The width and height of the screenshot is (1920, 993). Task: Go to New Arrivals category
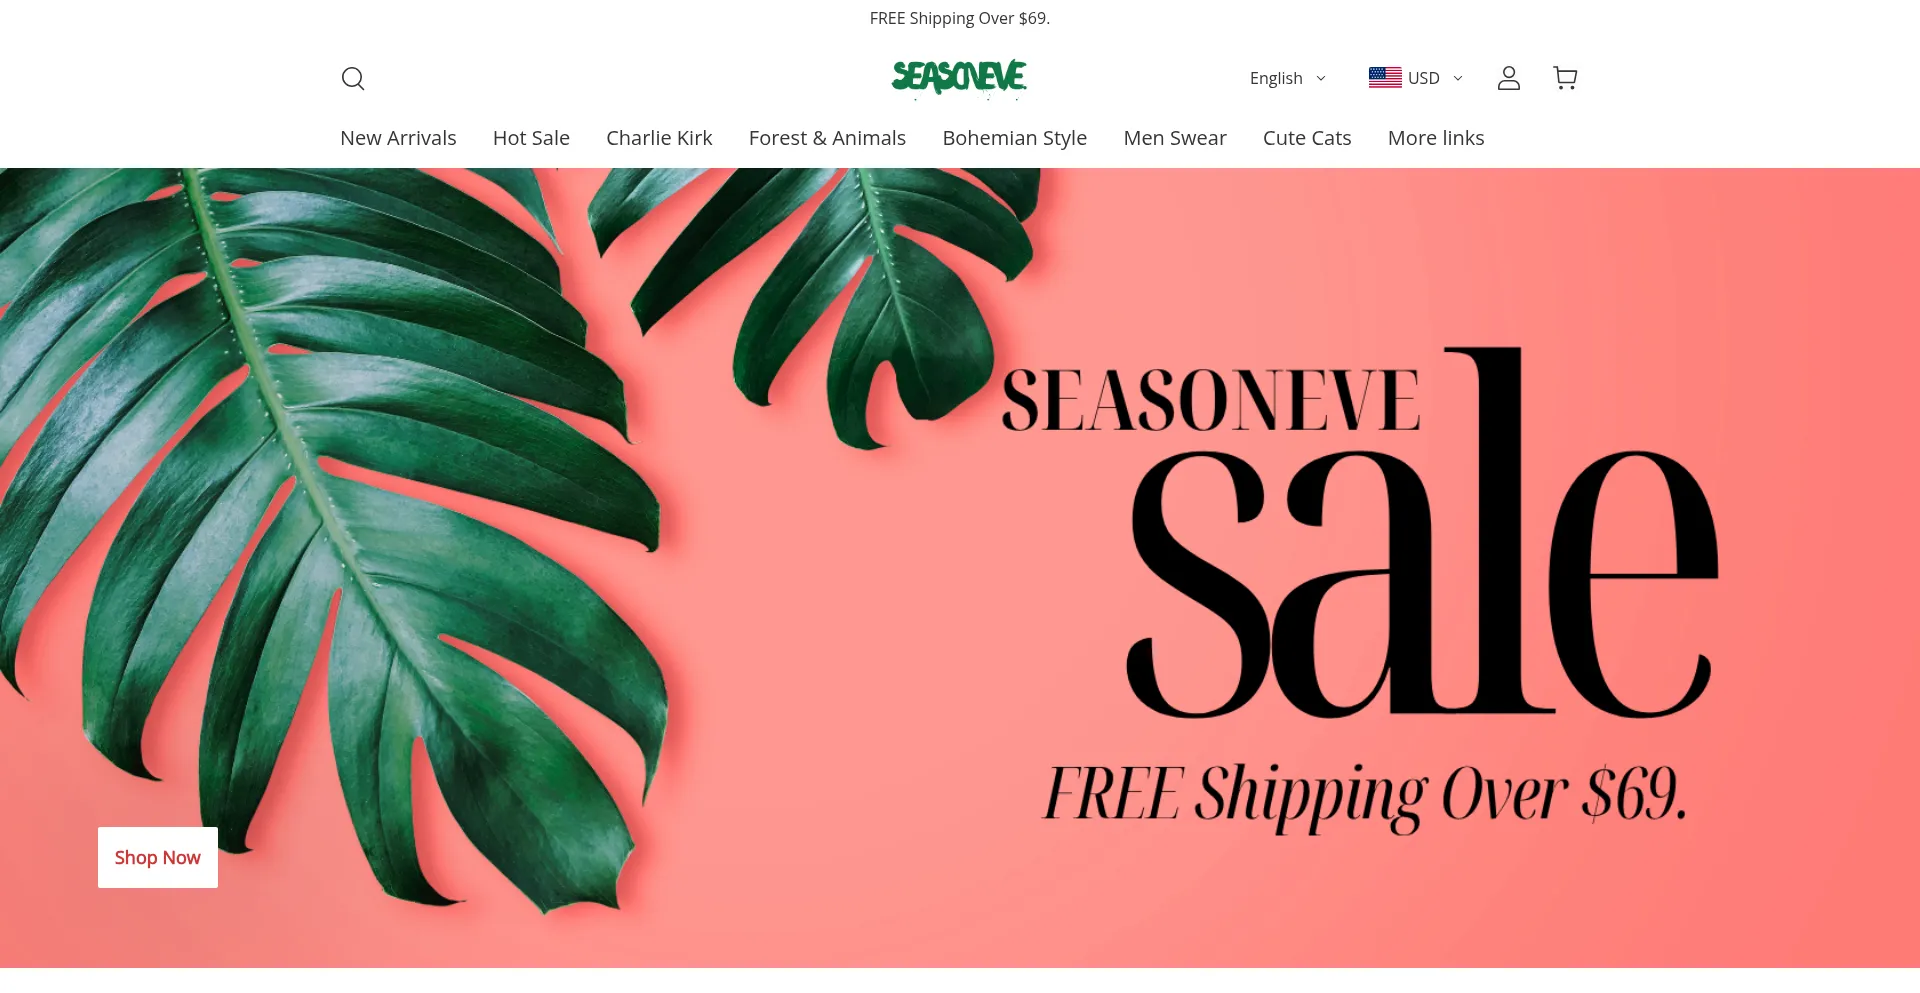coord(398,138)
